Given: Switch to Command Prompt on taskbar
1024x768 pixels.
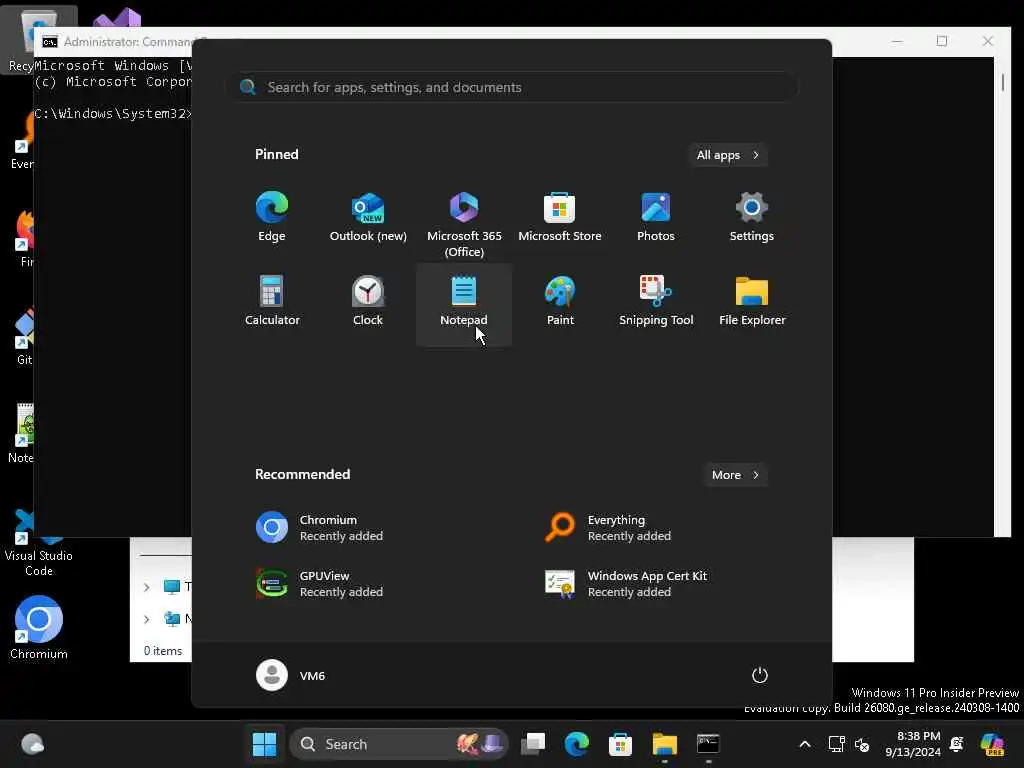Looking at the screenshot, I should tap(708, 744).
